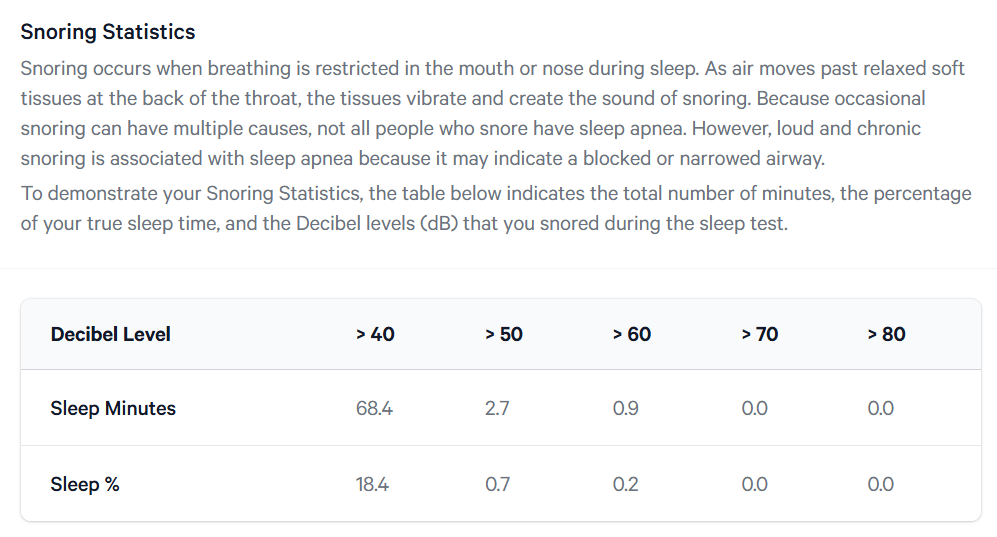The width and height of the screenshot is (997, 537).
Task: Click the 18.4 sleep percent value
Action: point(373,484)
